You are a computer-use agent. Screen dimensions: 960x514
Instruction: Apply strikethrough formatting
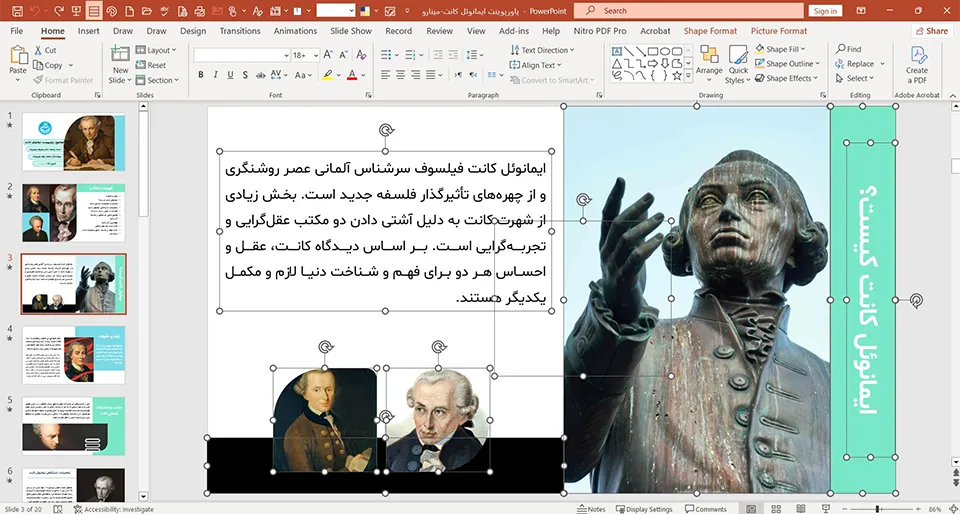click(x=260, y=75)
